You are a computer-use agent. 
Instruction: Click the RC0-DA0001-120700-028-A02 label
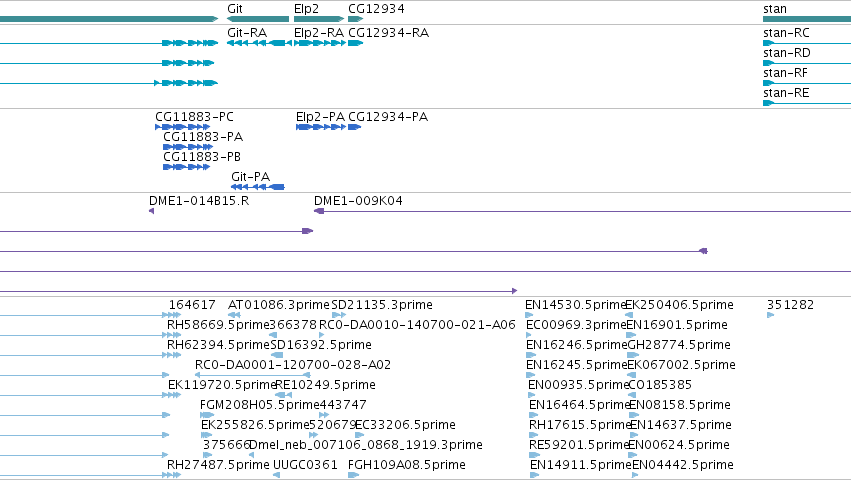pyautogui.click(x=293, y=365)
